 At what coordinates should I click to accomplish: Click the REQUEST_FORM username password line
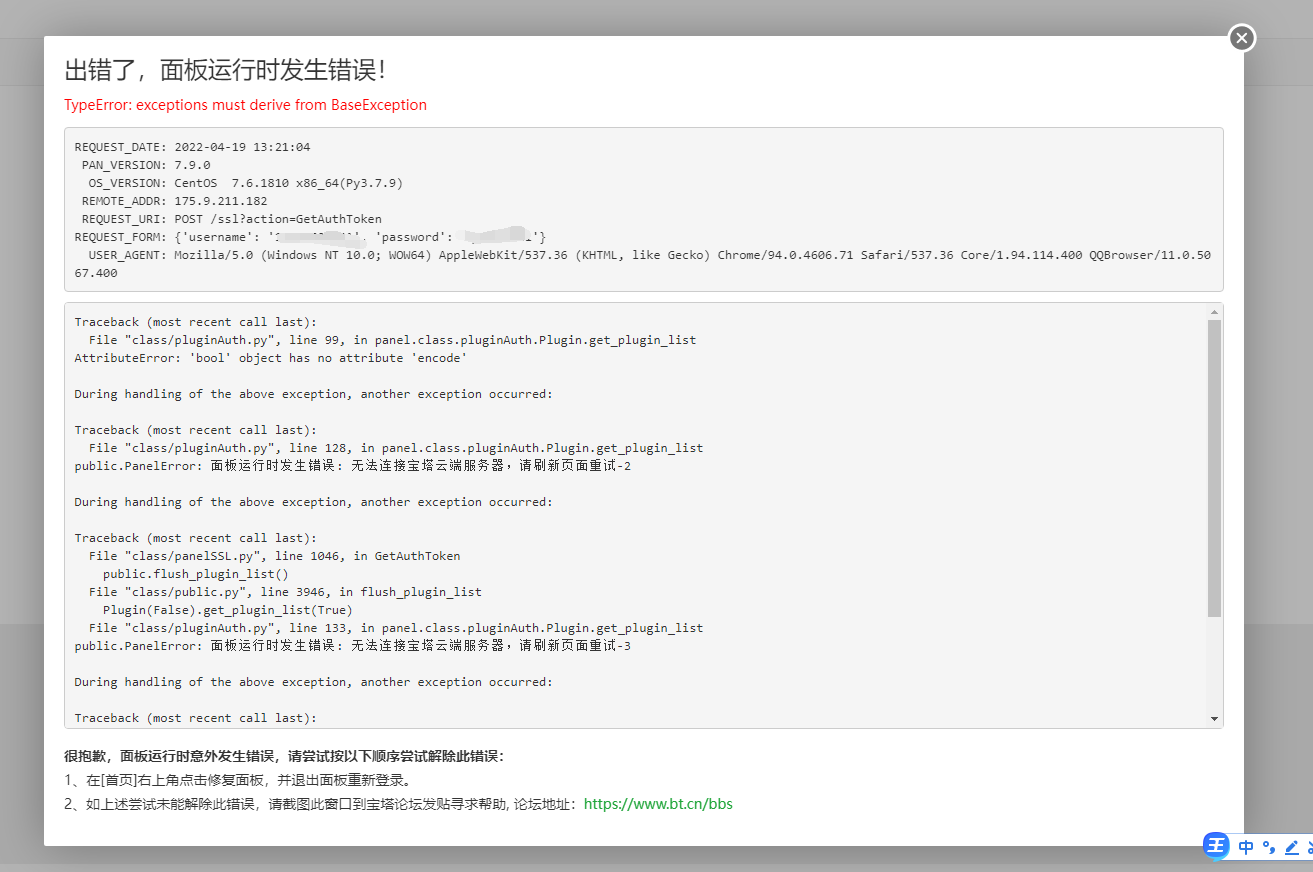tap(310, 237)
